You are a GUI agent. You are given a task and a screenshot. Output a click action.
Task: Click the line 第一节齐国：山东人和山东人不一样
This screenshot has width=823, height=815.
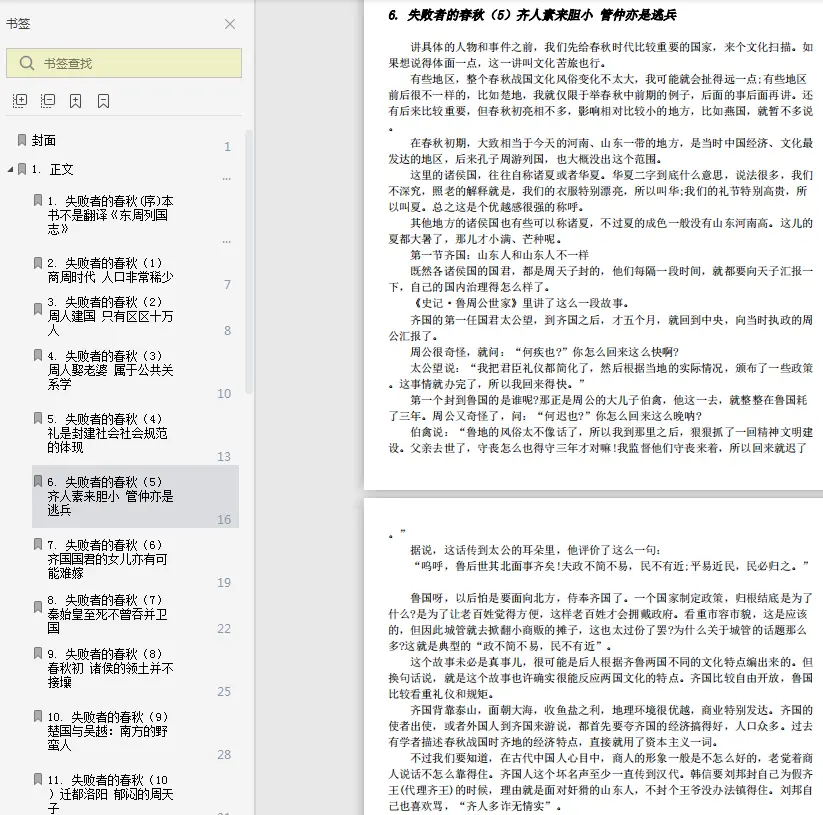pyautogui.click(x=500, y=255)
